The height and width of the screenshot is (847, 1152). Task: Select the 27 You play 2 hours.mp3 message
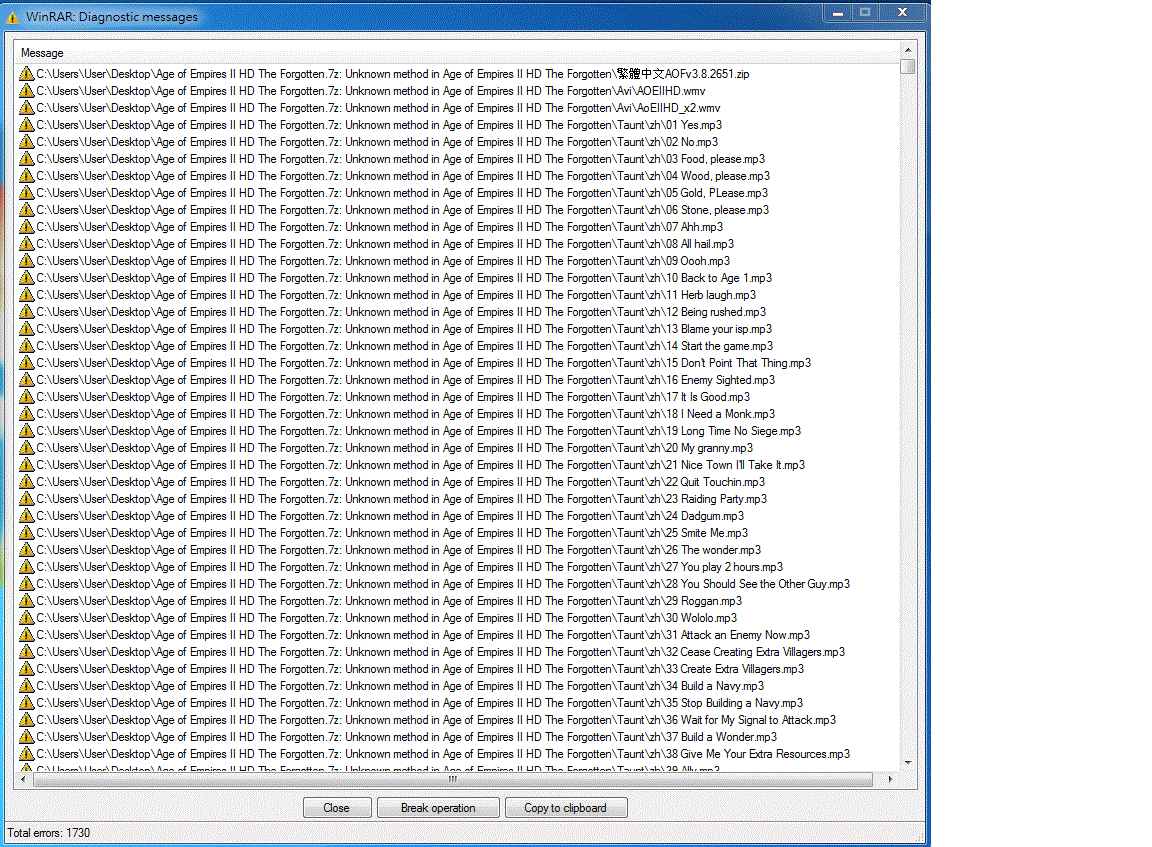401,566
